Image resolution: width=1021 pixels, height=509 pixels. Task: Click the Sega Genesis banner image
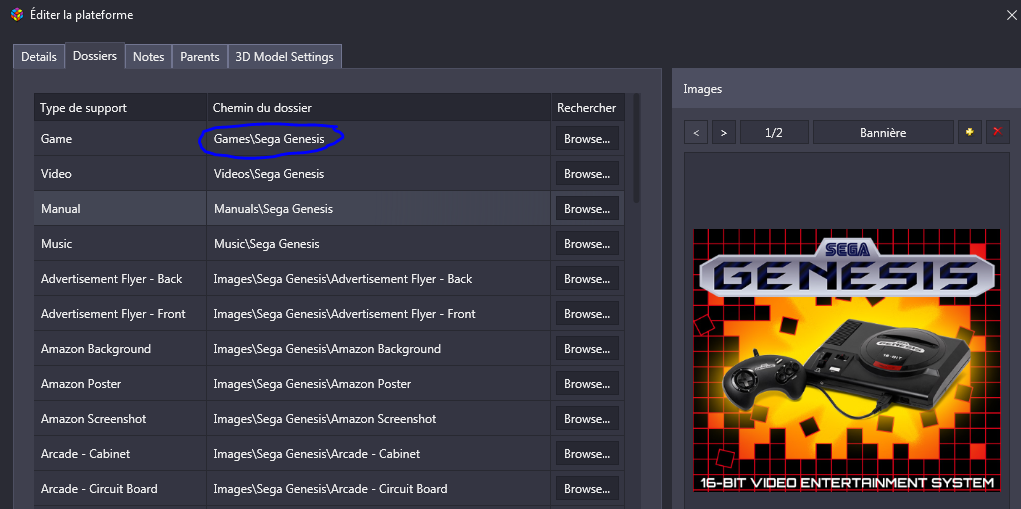coord(846,360)
